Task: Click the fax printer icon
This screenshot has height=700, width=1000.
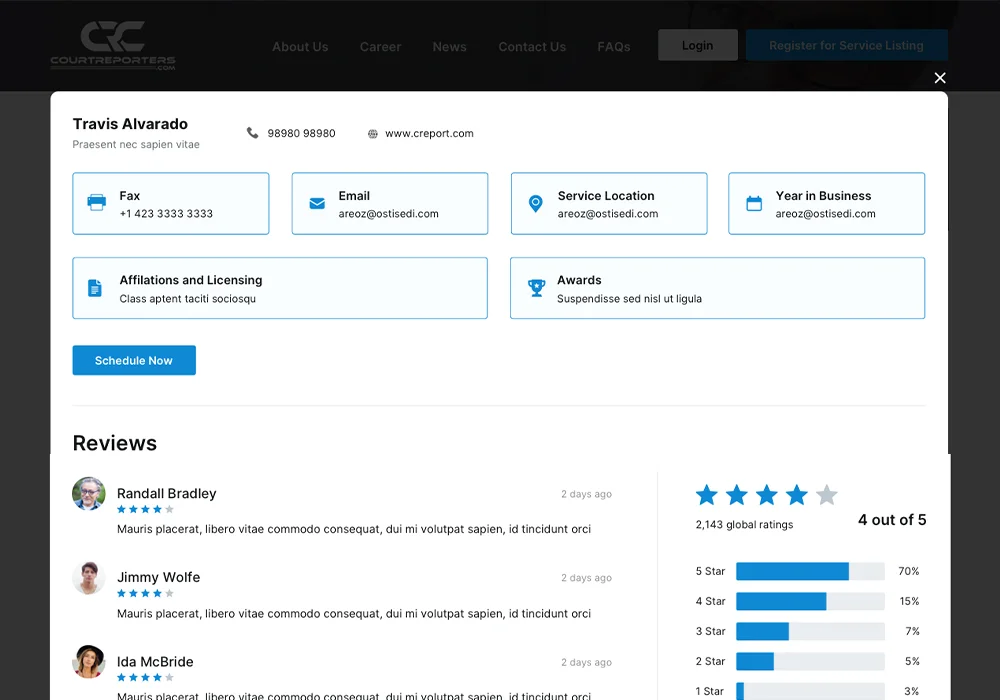Action: 97,203
